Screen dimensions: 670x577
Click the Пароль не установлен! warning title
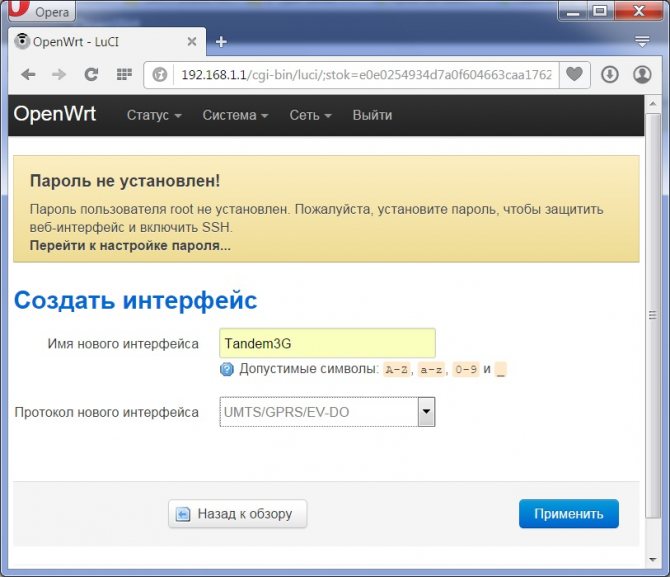click(125, 181)
